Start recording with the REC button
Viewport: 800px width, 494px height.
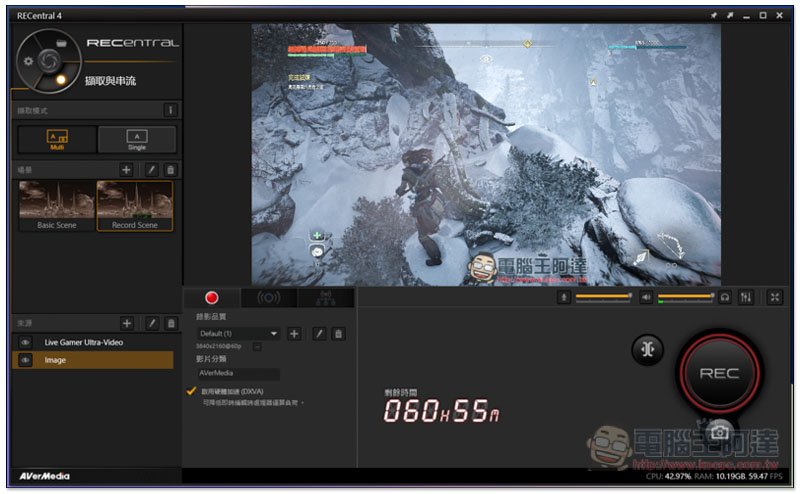click(x=719, y=373)
